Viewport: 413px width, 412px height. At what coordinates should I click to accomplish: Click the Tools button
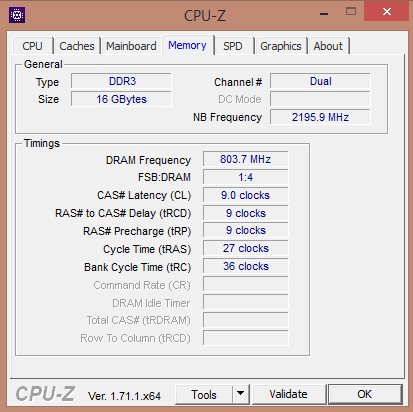click(x=204, y=394)
